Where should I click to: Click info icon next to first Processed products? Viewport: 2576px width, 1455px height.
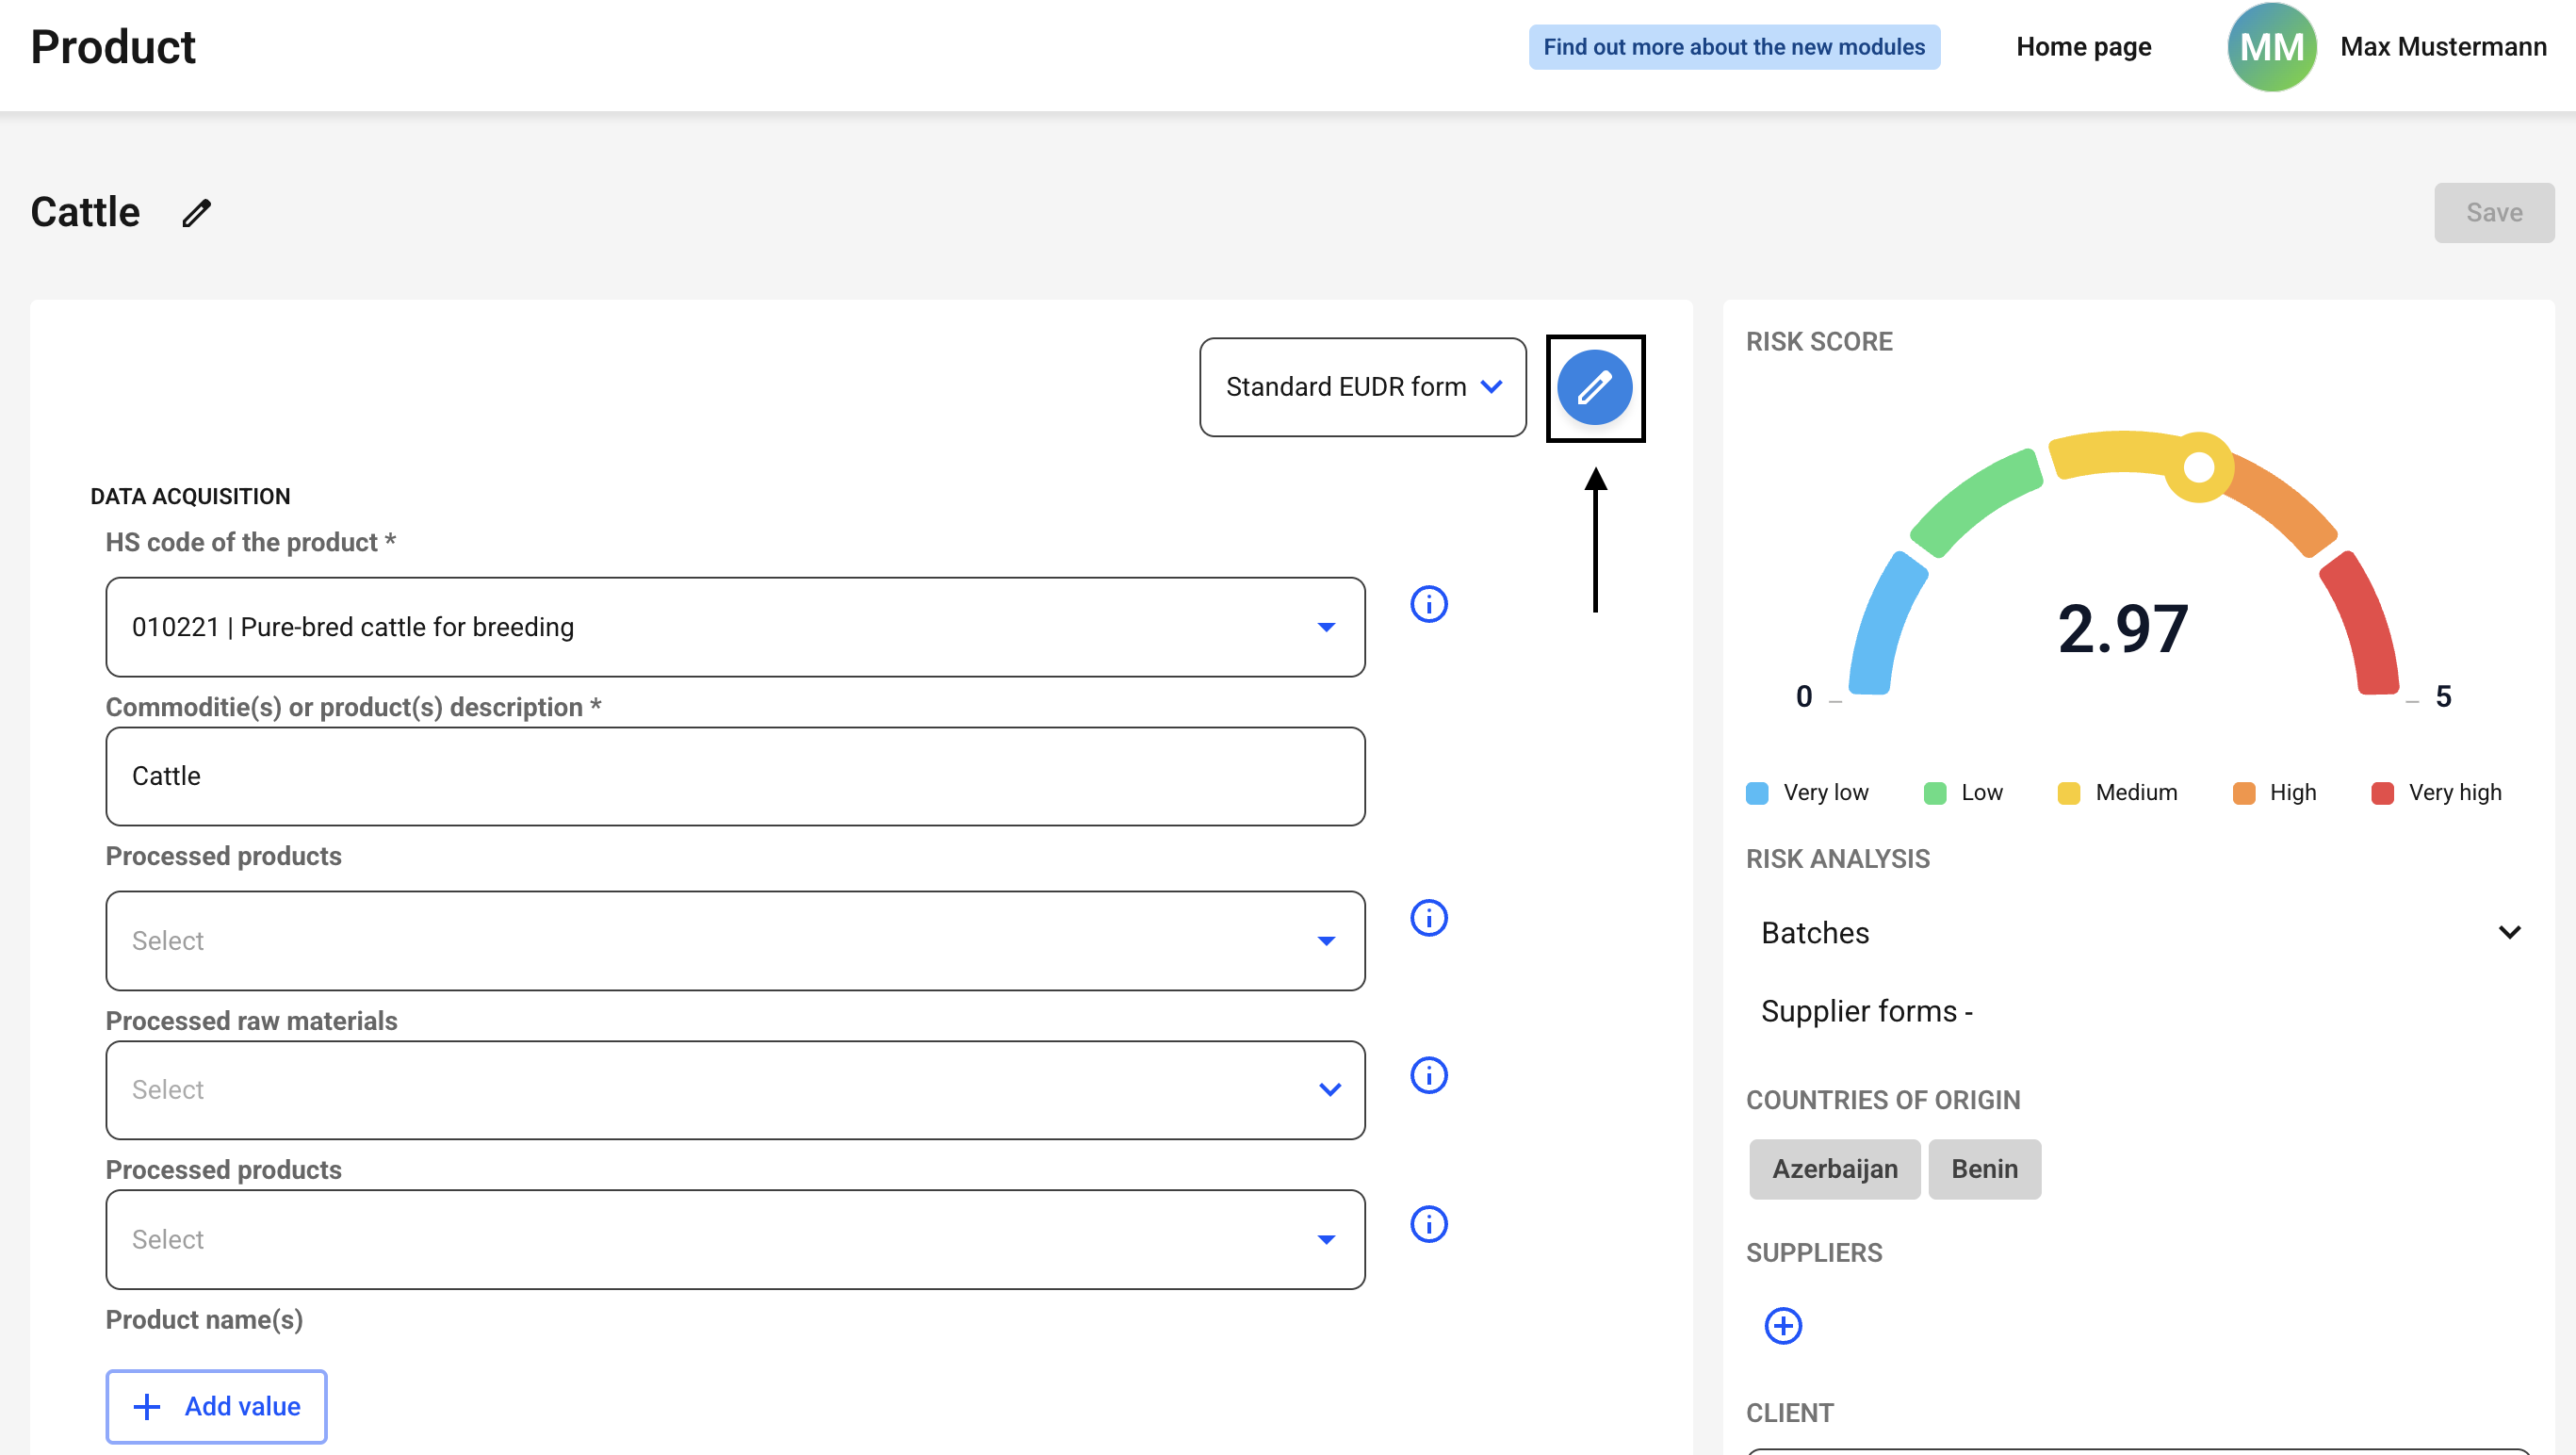click(x=1428, y=917)
